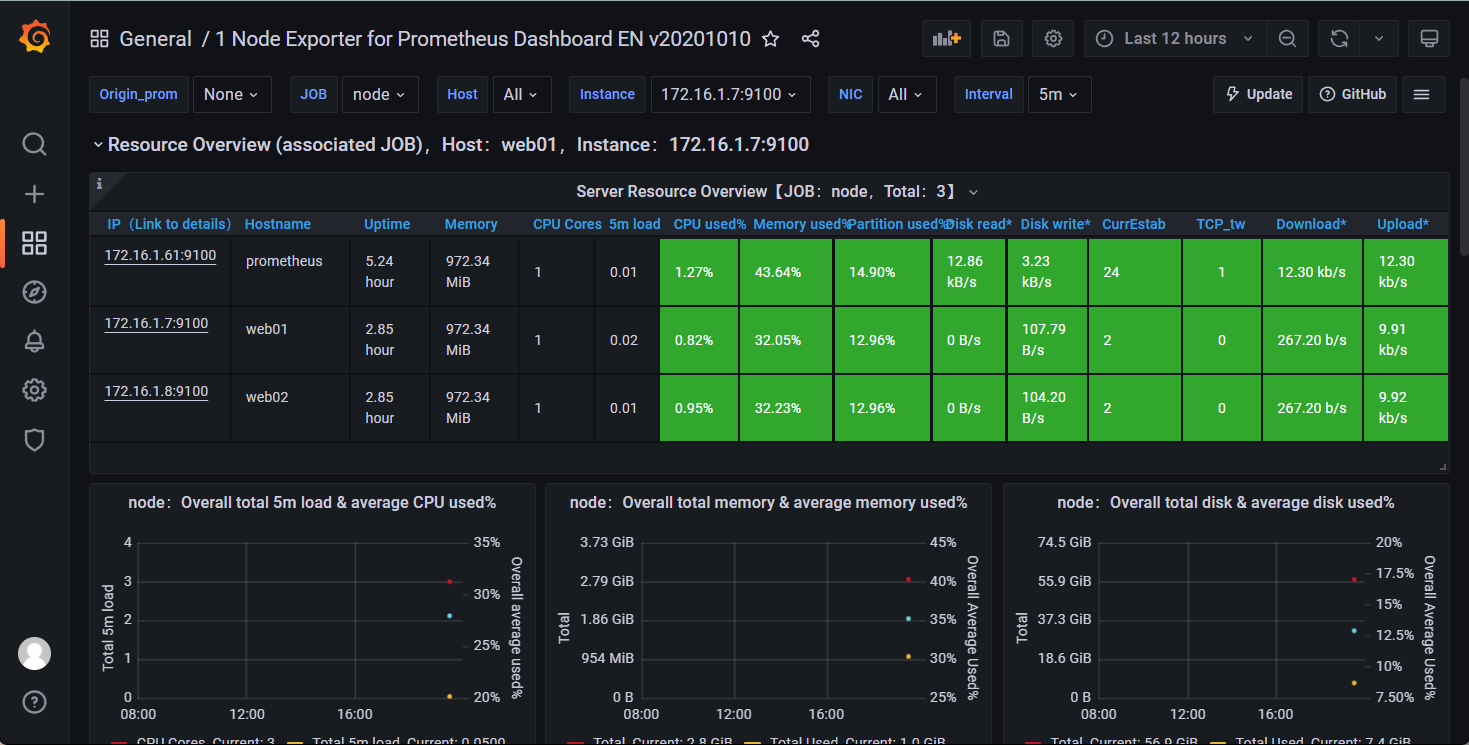Viewport: 1469px width, 745px height.
Task: Open the hamburger dashboard links menu
Action: (1422, 94)
